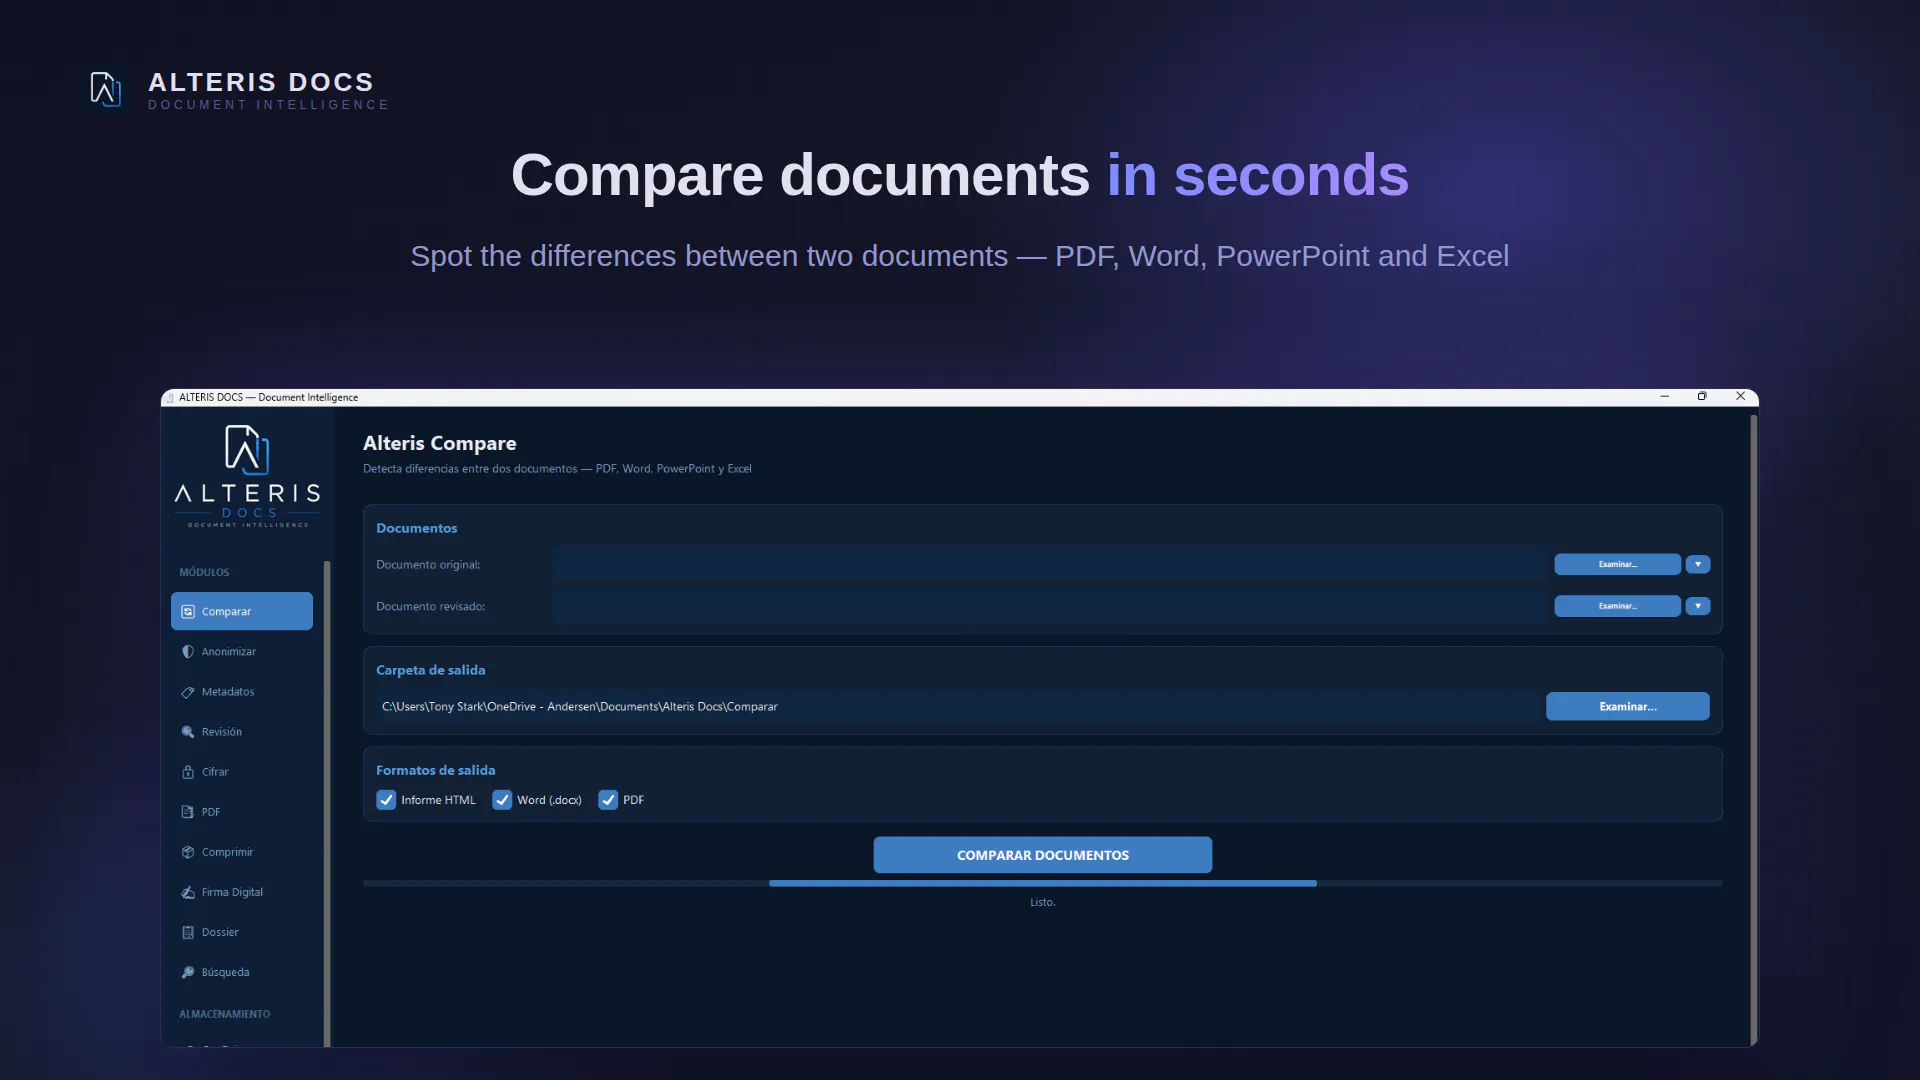Toggle the Word (.docx) checkbox
Image resolution: width=1920 pixels, height=1080 pixels.
point(502,800)
